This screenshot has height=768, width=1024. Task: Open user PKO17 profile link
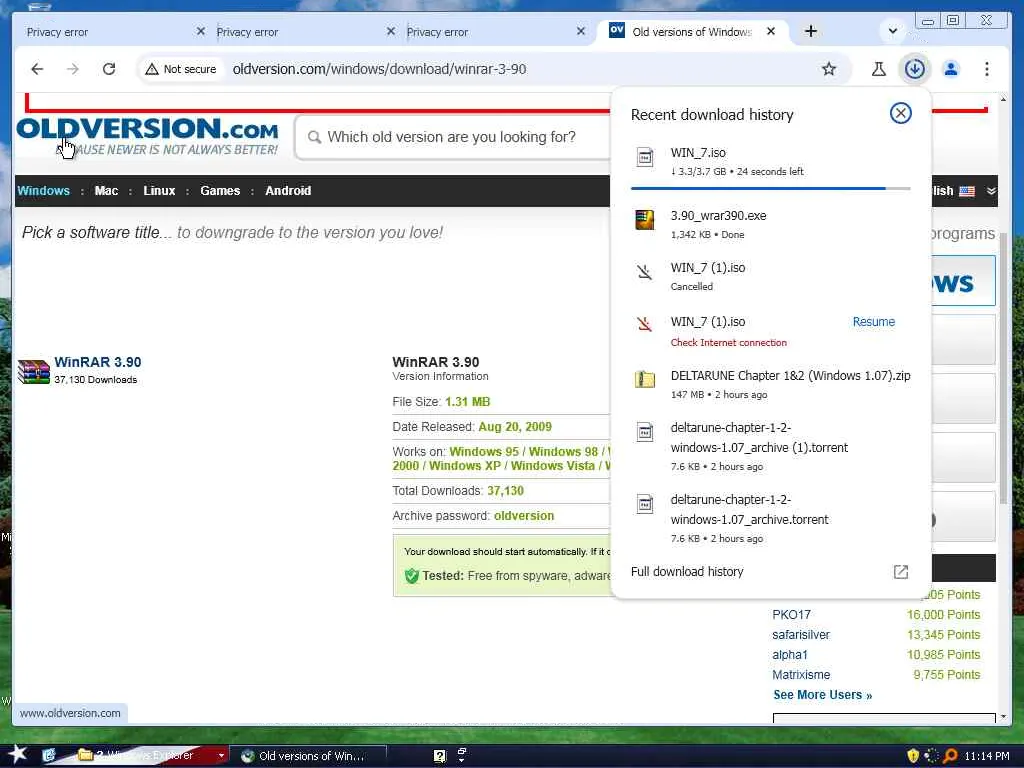tap(791, 615)
